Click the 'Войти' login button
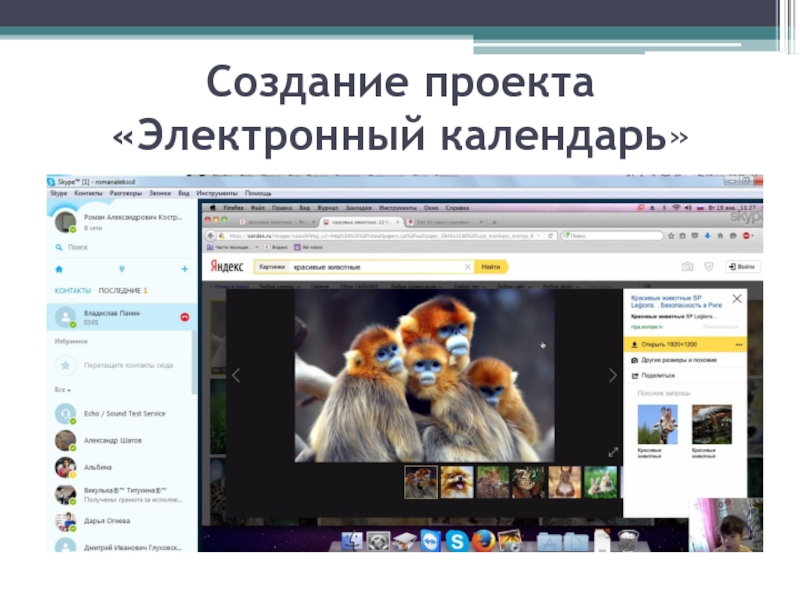 point(743,267)
